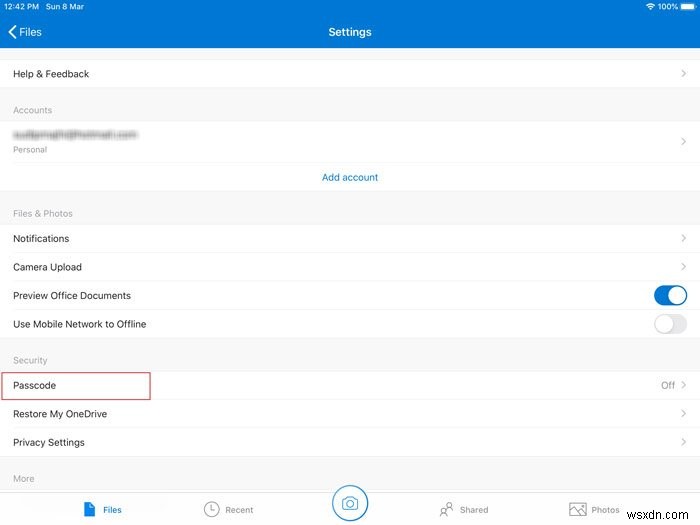
Task: Tap the Preview Office Documents label
Action: click(x=72, y=296)
